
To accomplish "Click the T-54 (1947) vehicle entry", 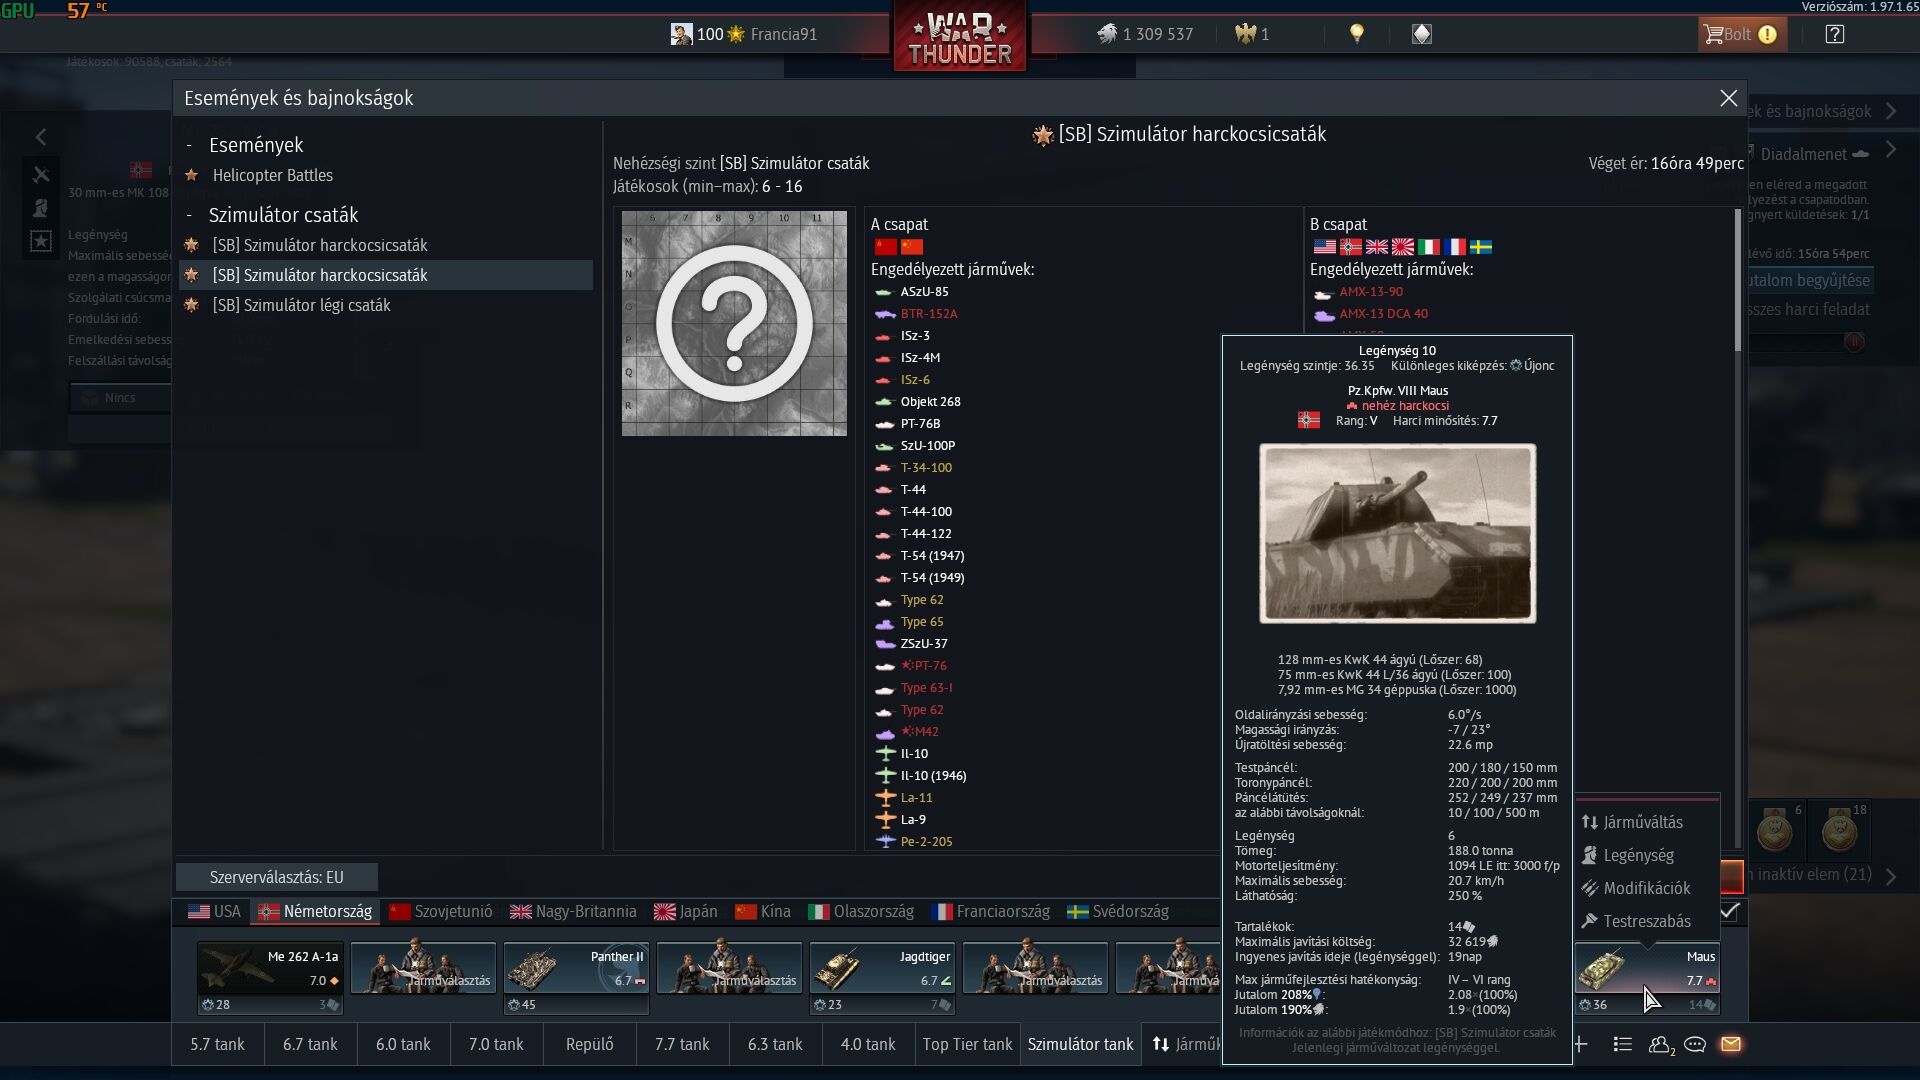I will (932, 556).
